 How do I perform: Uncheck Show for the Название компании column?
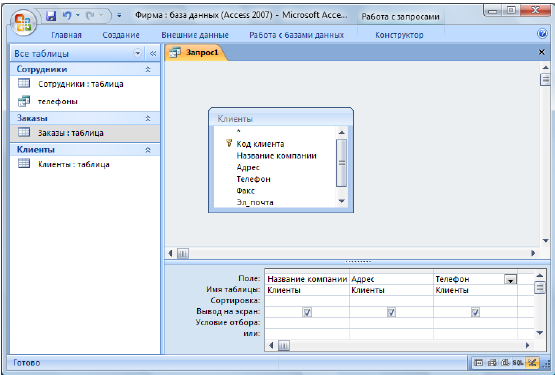click(307, 312)
